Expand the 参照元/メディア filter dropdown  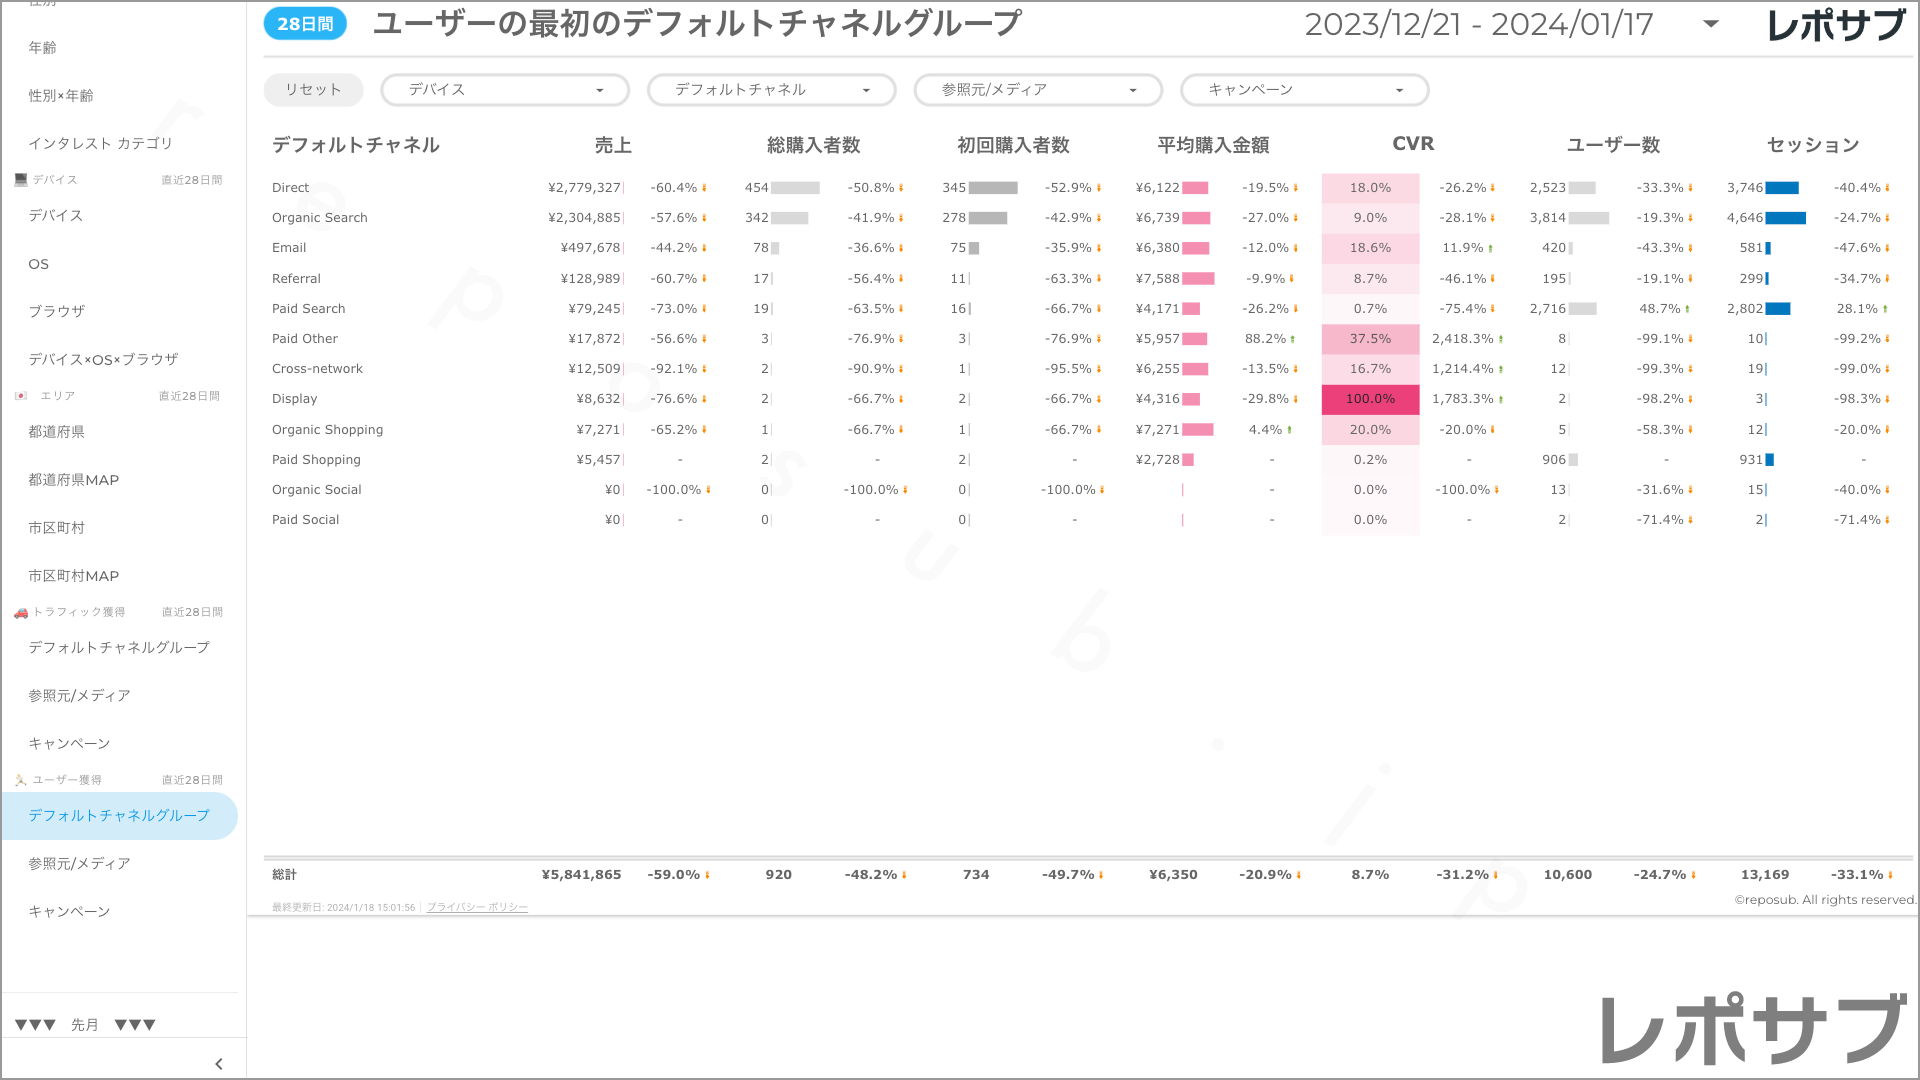click(x=1038, y=90)
